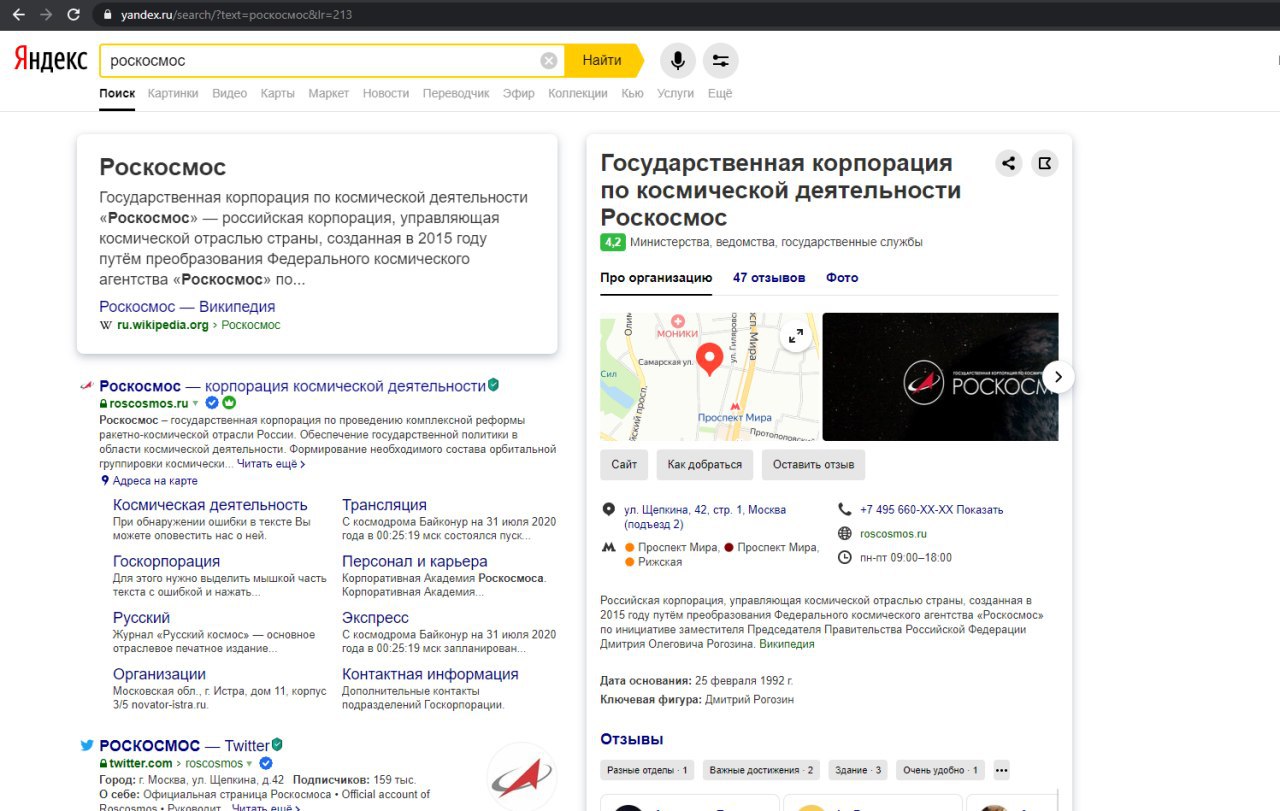Open the Трансляция sitelink
1280x811 pixels.
[384, 505]
